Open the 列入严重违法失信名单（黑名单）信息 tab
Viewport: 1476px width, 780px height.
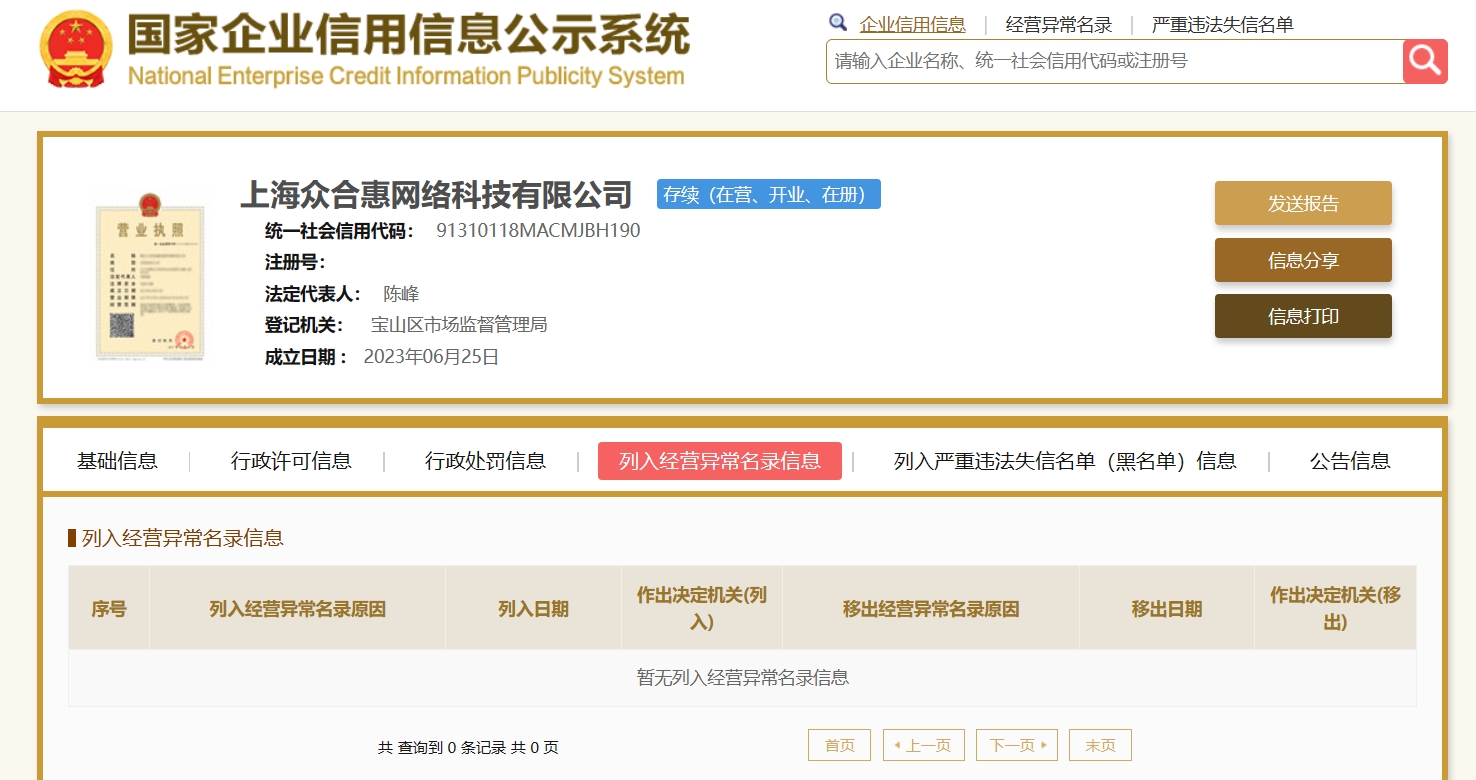[1065, 461]
